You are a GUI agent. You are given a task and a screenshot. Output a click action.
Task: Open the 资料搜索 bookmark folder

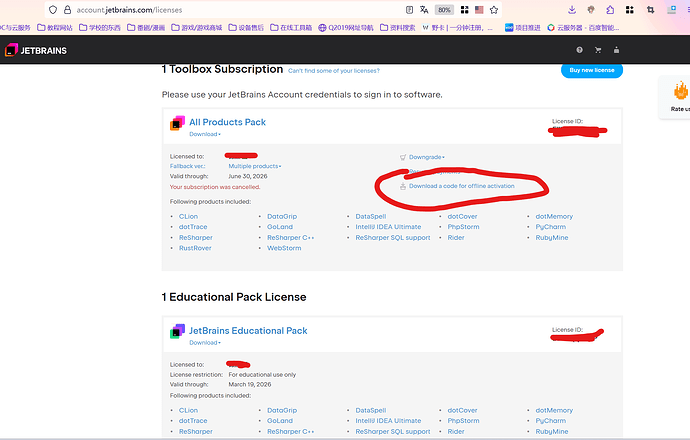point(398,28)
